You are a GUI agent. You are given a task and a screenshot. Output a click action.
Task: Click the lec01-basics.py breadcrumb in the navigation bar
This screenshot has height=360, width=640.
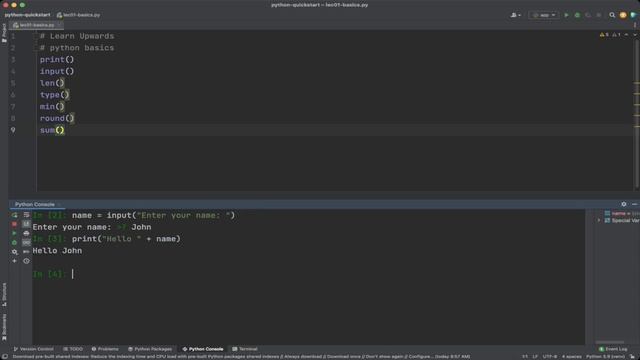78,15
